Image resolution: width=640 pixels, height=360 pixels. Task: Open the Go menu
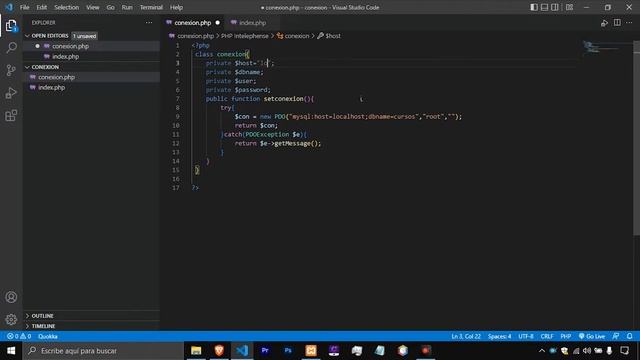[x=110, y=7]
